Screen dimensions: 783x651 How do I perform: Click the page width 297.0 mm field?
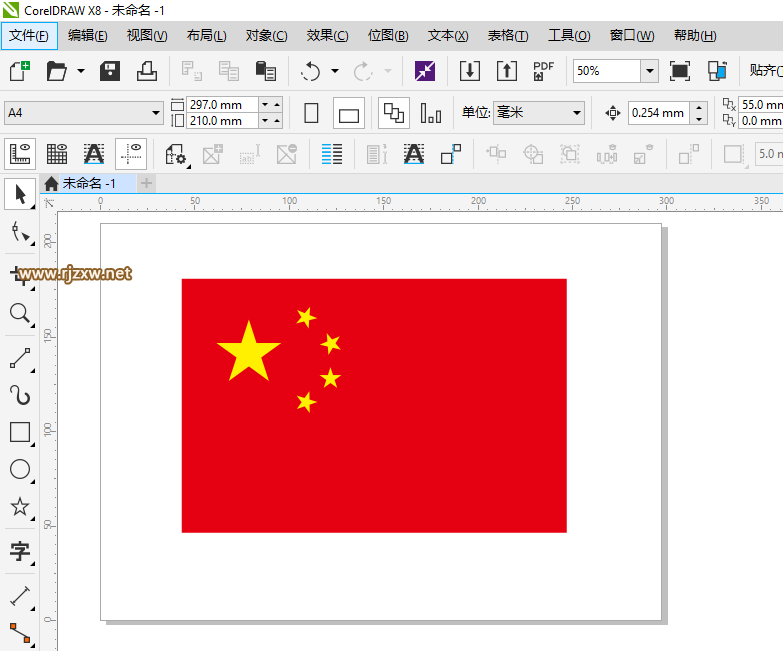(x=222, y=105)
